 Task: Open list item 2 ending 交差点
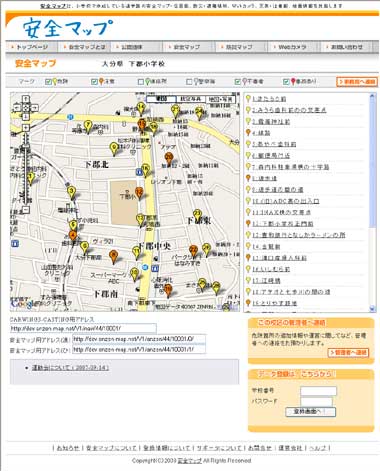click(x=289, y=110)
